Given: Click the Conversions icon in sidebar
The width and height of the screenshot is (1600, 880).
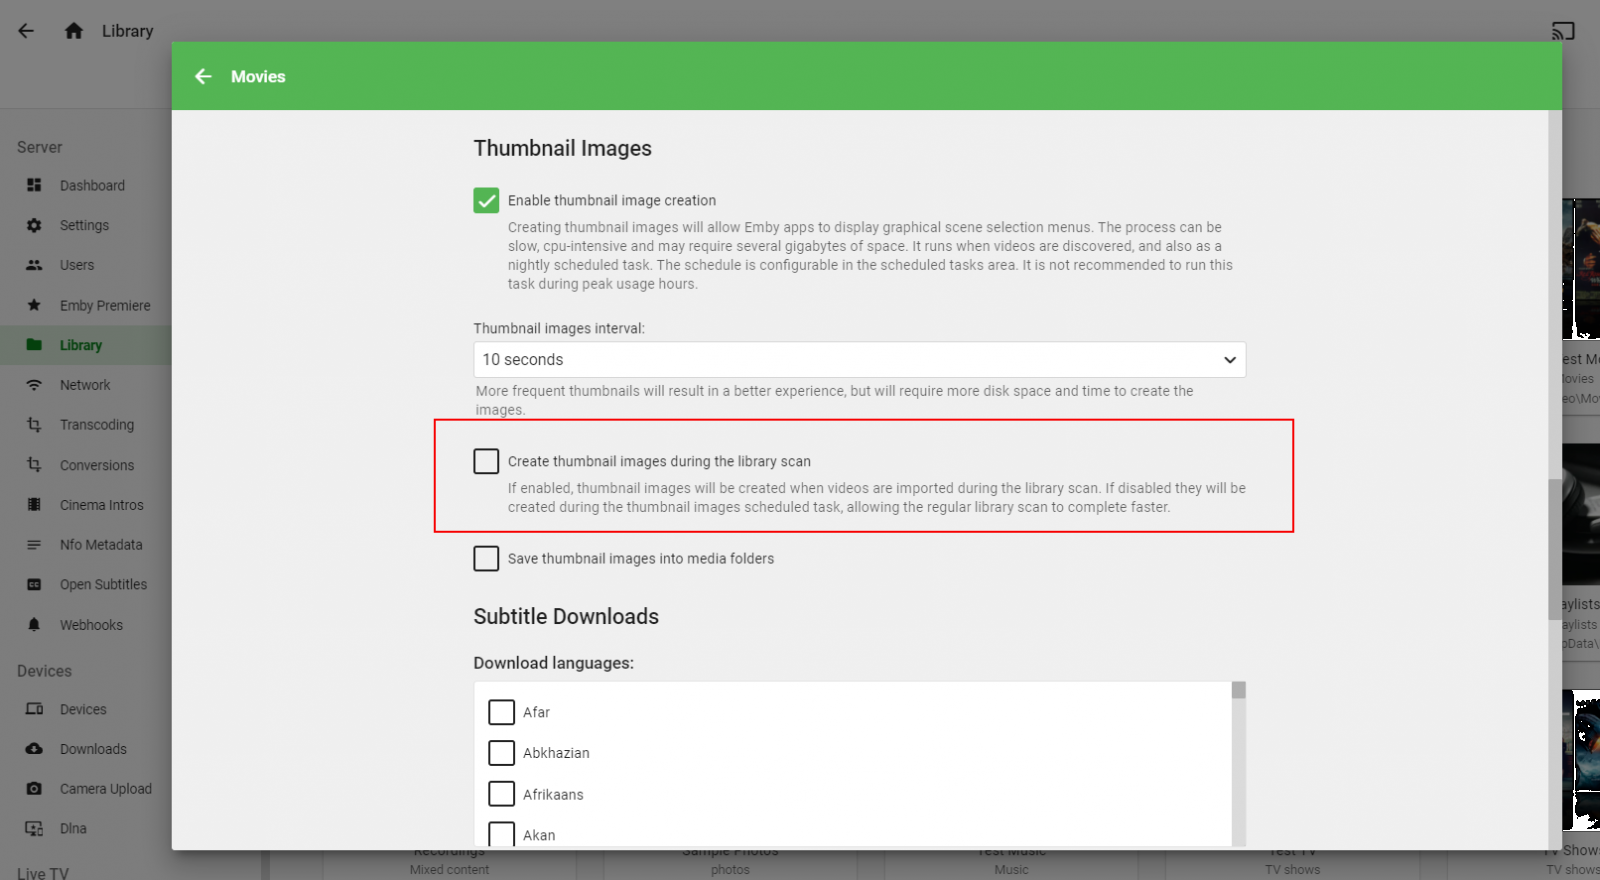Looking at the screenshot, I should (34, 465).
